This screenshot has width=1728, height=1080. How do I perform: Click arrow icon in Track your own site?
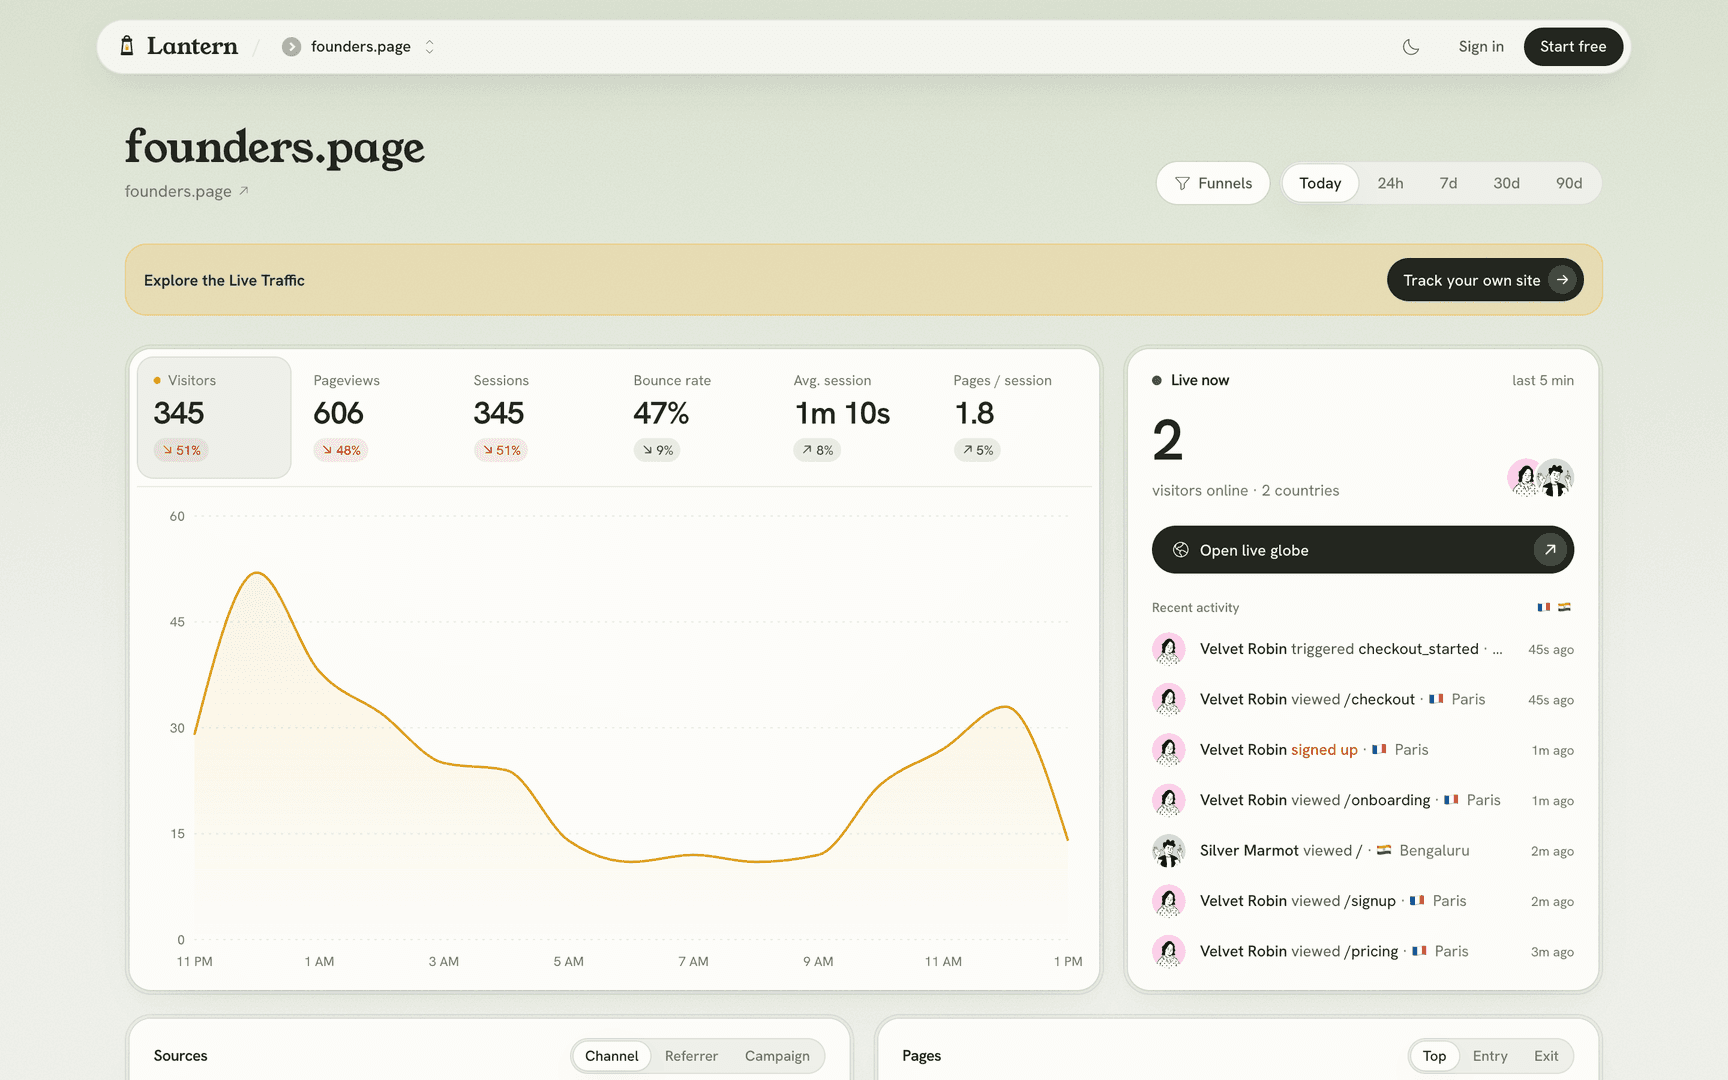pyautogui.click(x=1562, y=280)
